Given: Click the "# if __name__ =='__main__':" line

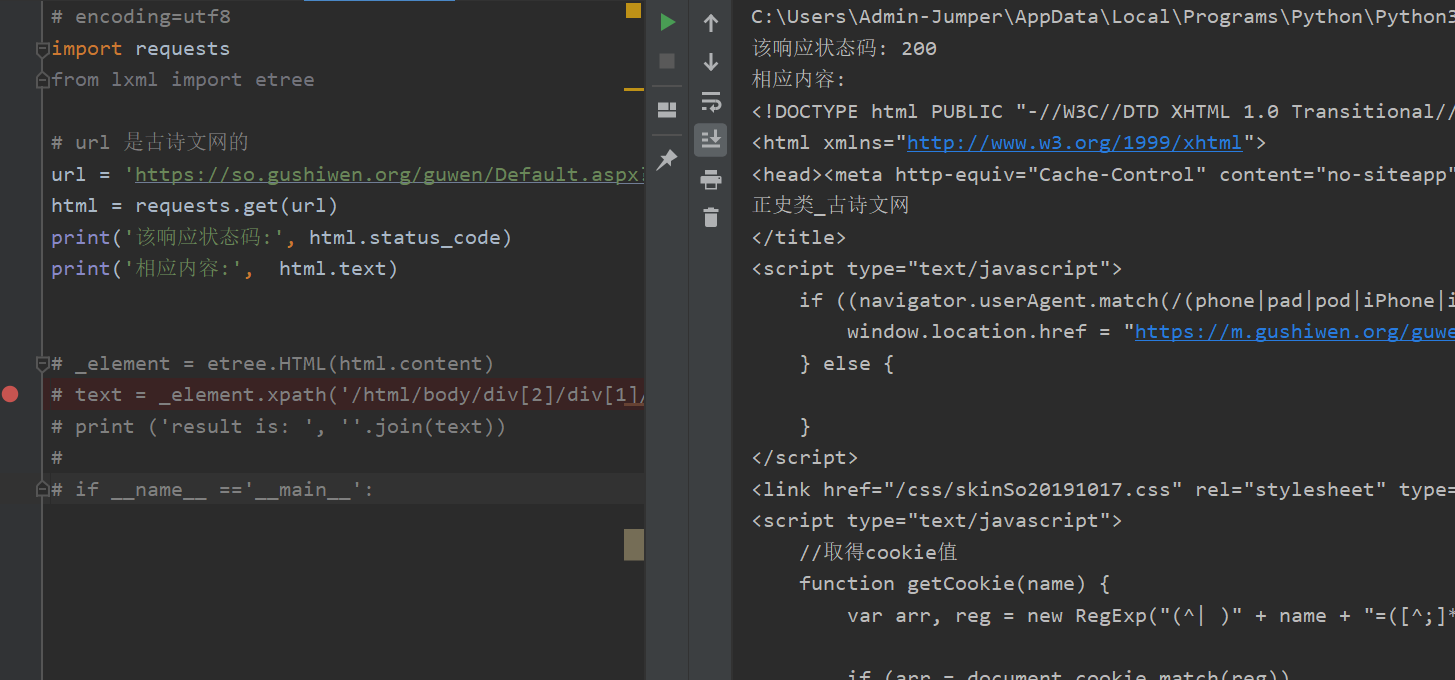Looking at the screenshot, I should click(213, 489).
